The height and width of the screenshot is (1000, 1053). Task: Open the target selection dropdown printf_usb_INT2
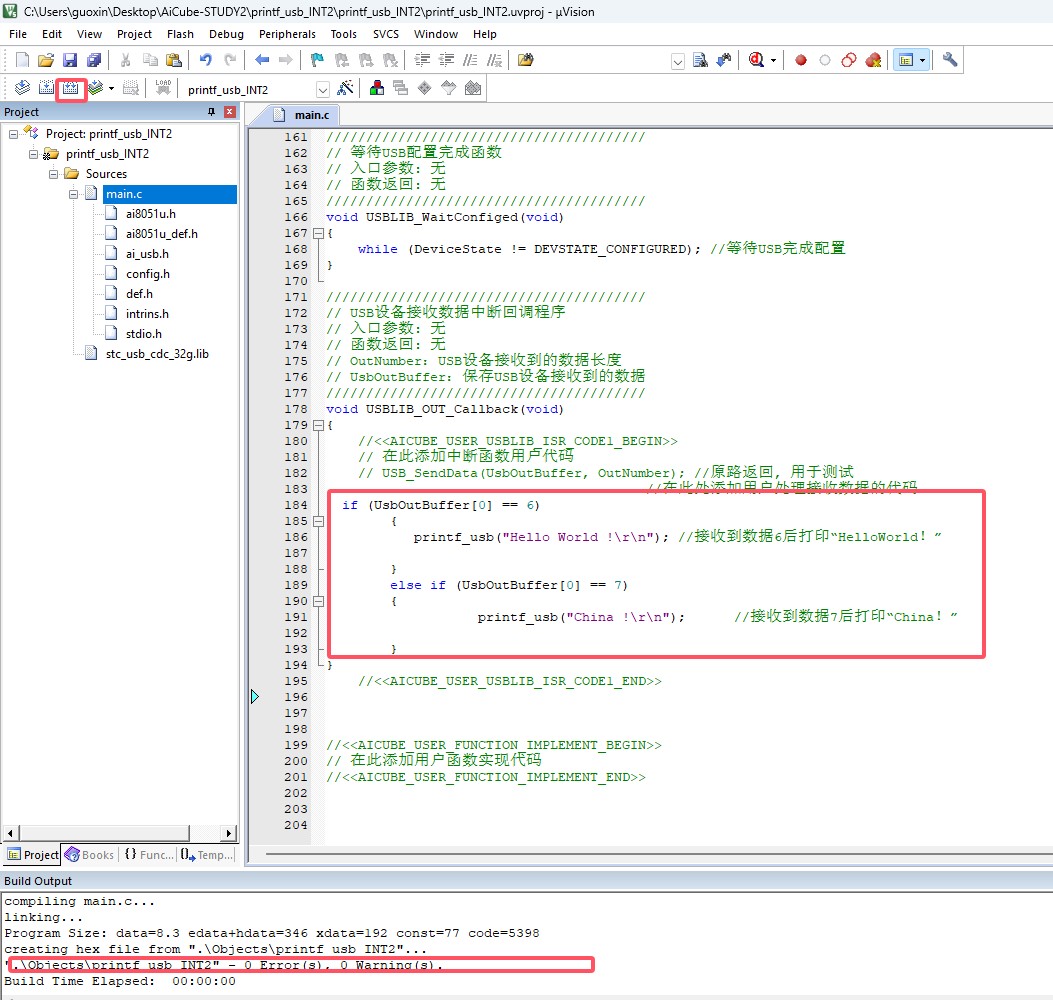pos(322,89)
